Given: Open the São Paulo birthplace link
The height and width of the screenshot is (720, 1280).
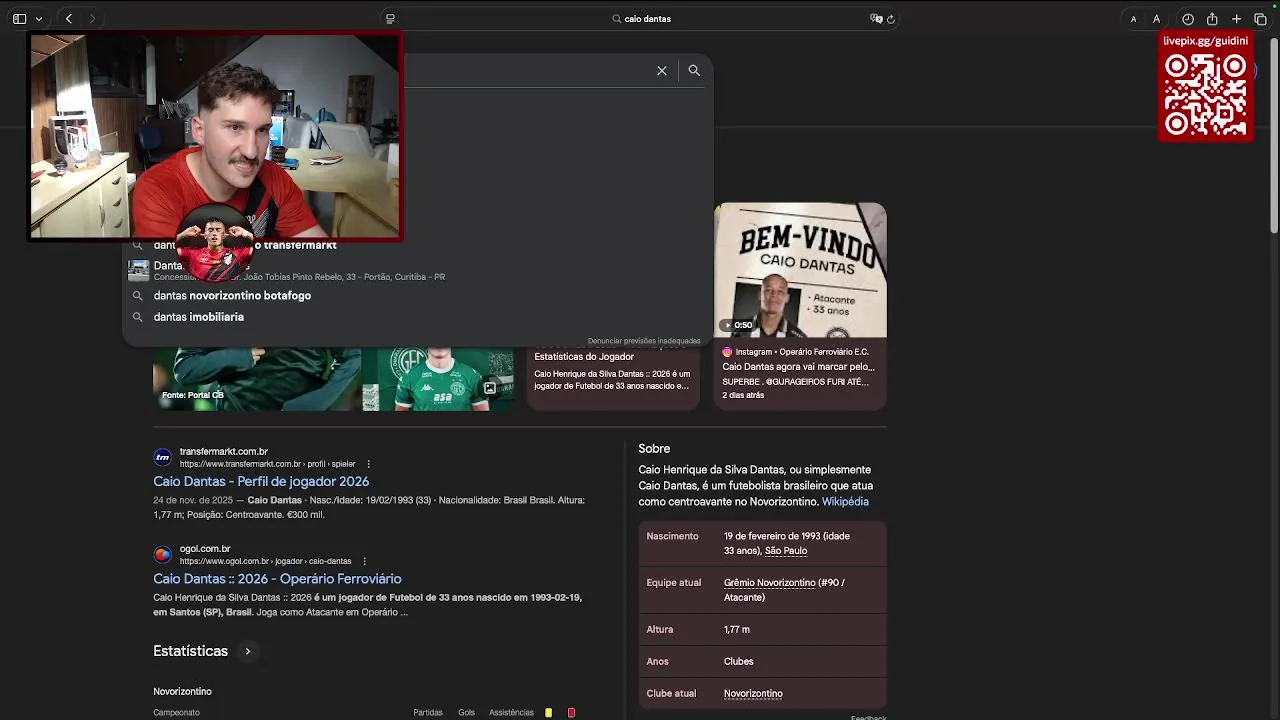Looking at the screenshot, I should [x=786, y=551].
